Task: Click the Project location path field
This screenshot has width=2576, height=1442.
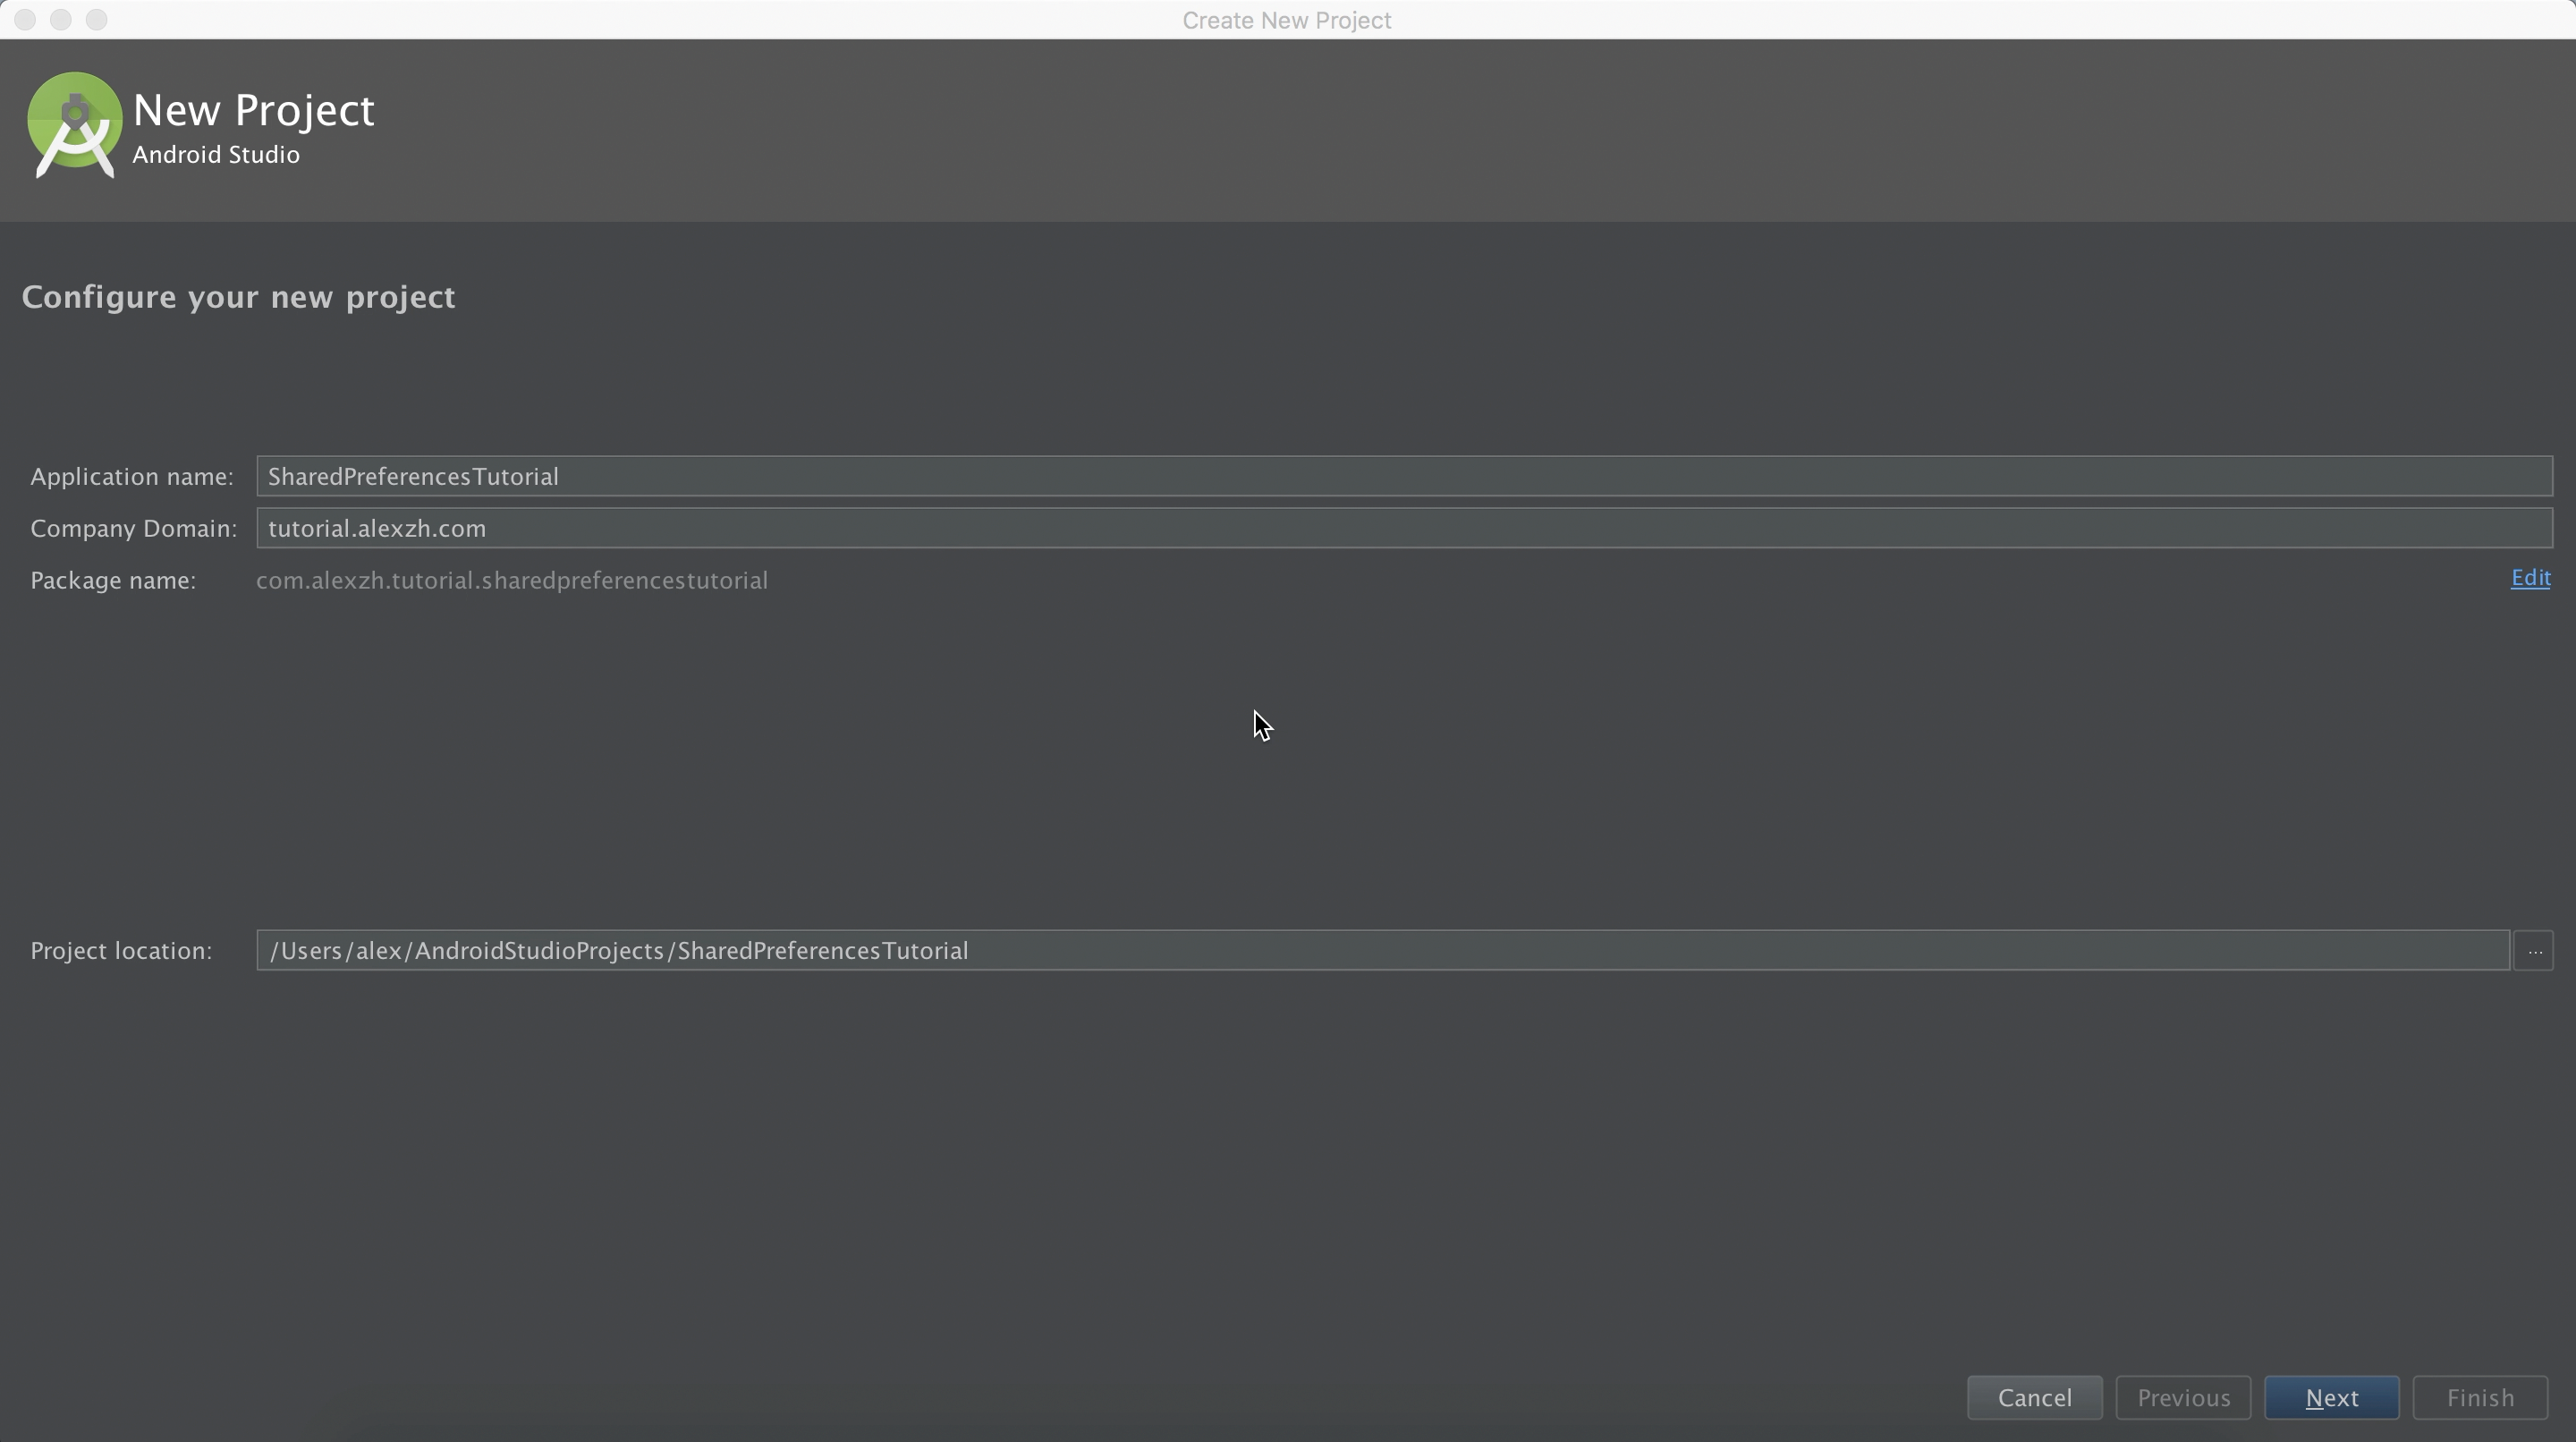Action: click(1381, 951)
